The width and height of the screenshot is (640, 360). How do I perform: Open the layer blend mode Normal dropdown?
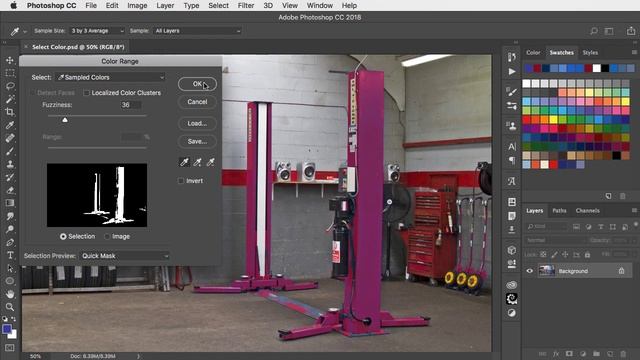click(556, 240)
